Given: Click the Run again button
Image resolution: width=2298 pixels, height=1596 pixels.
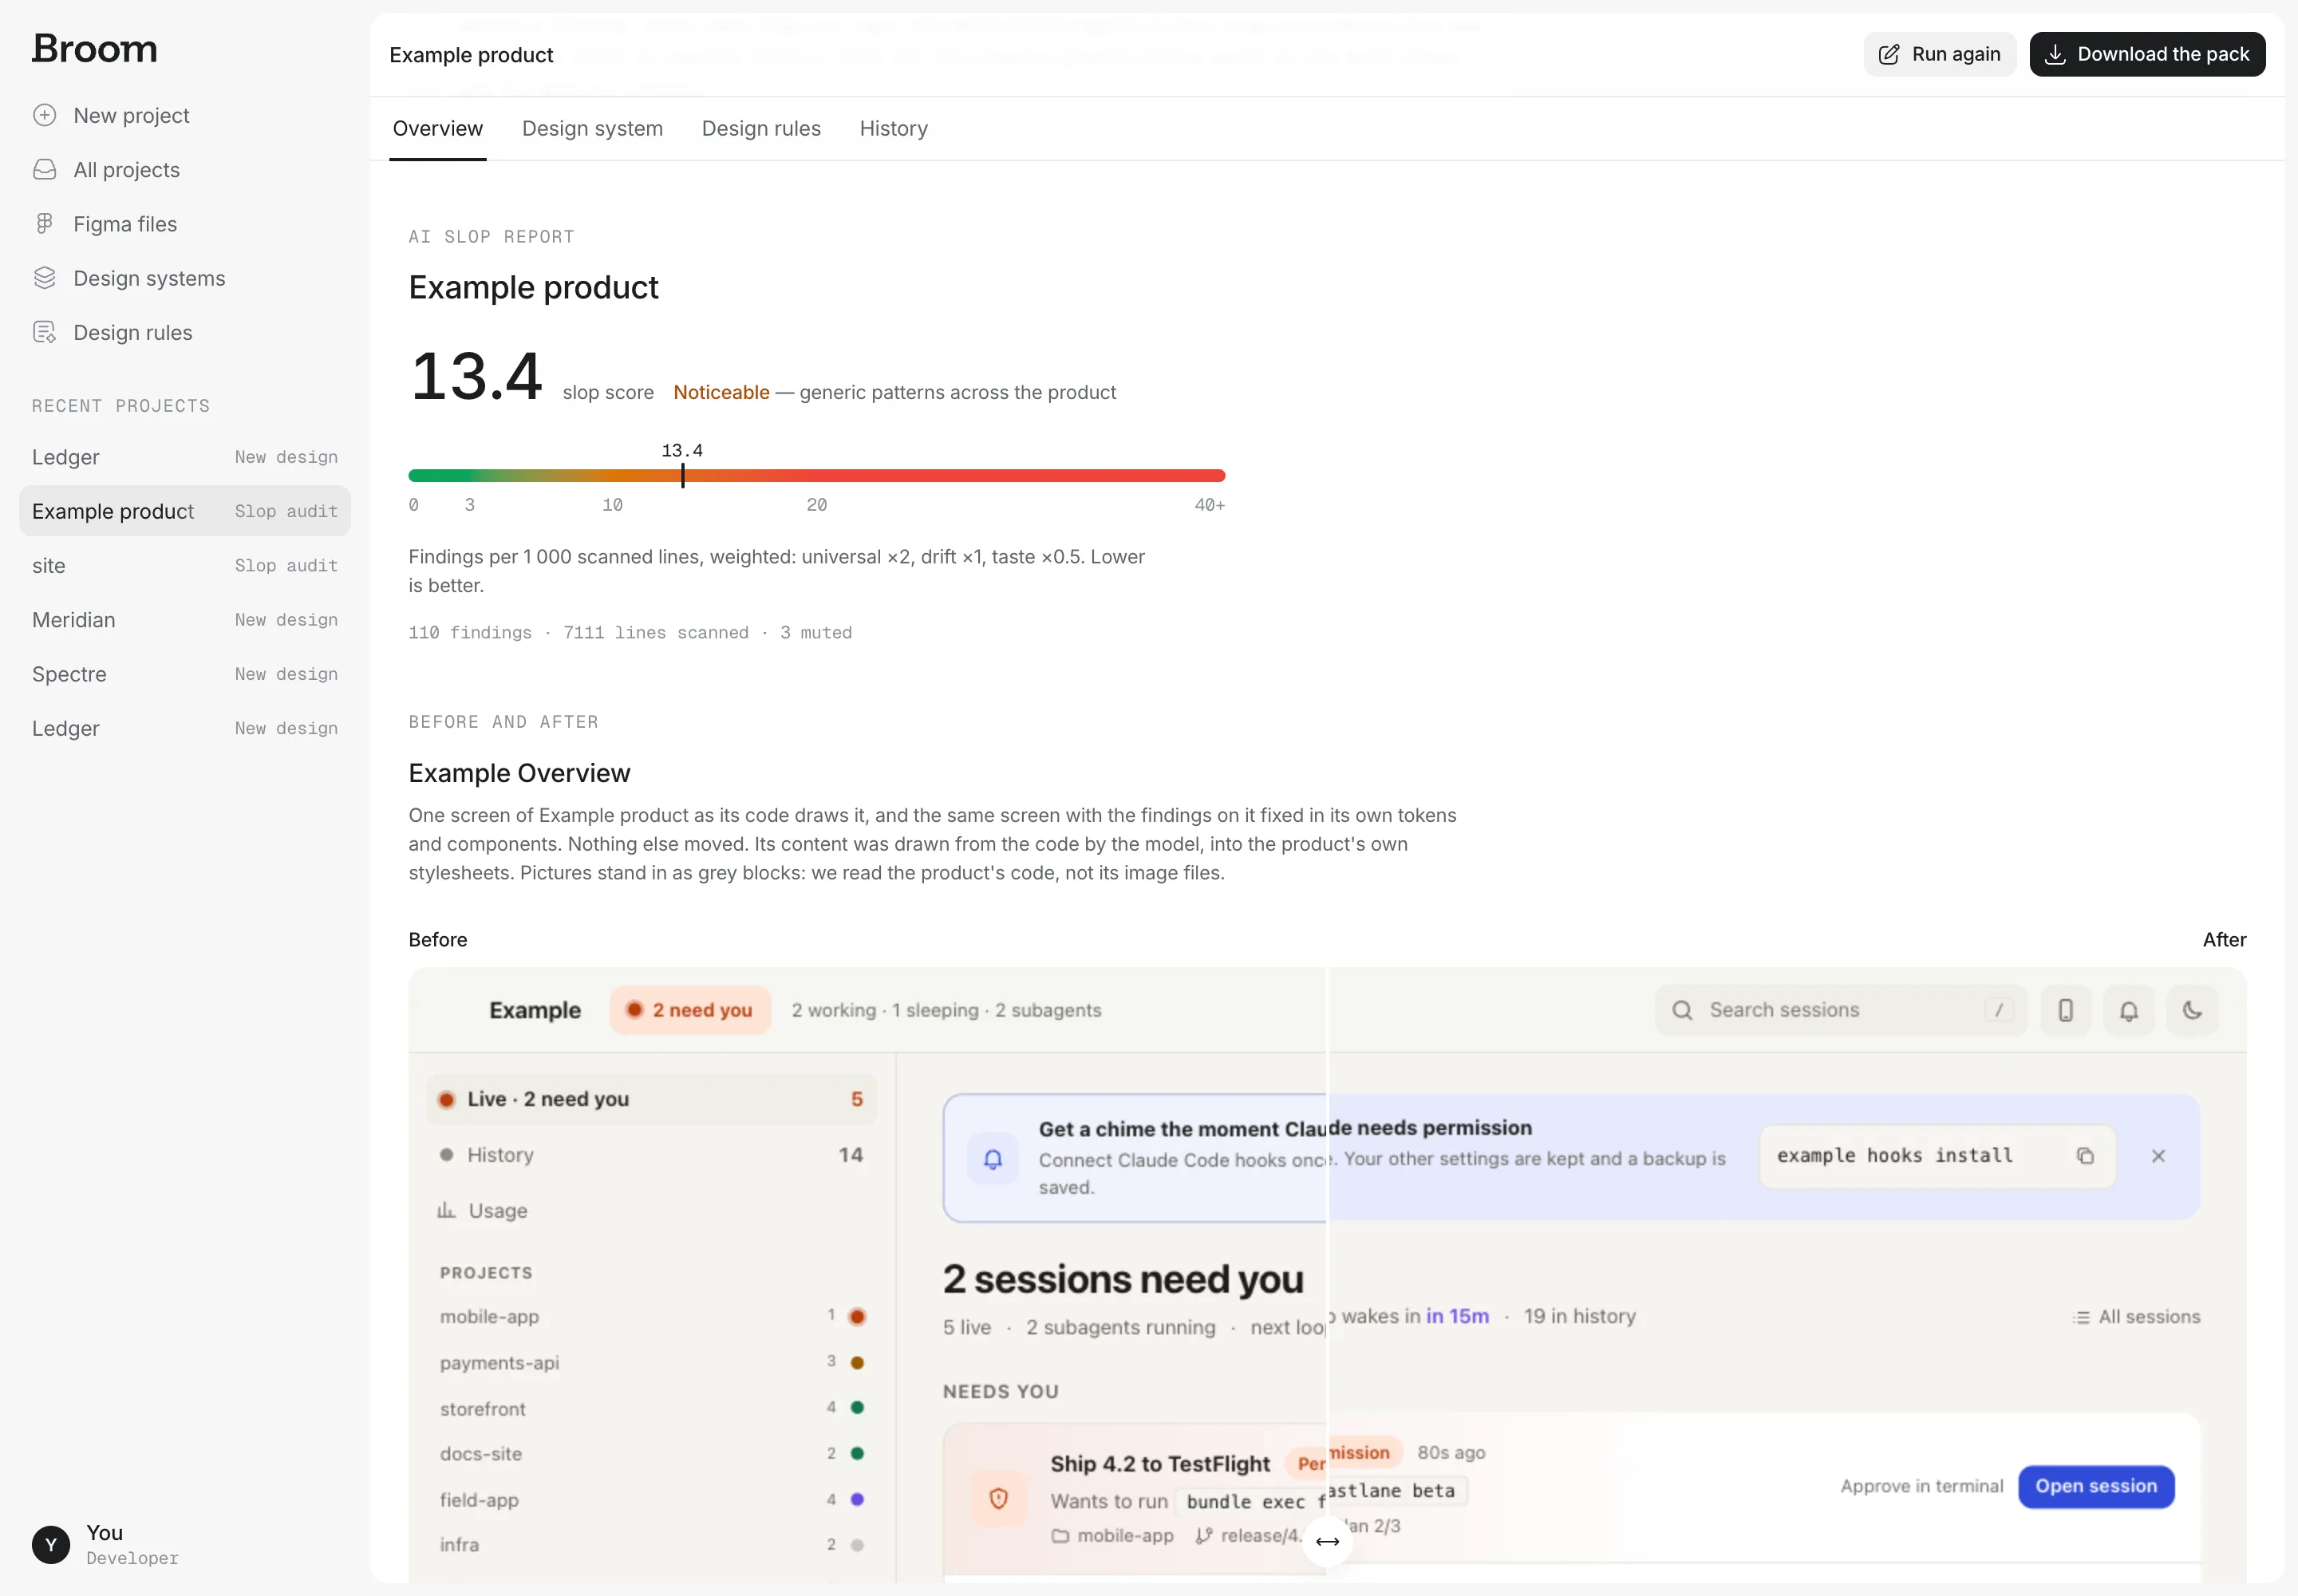Looking at the screenshot, I should 1939,54.
